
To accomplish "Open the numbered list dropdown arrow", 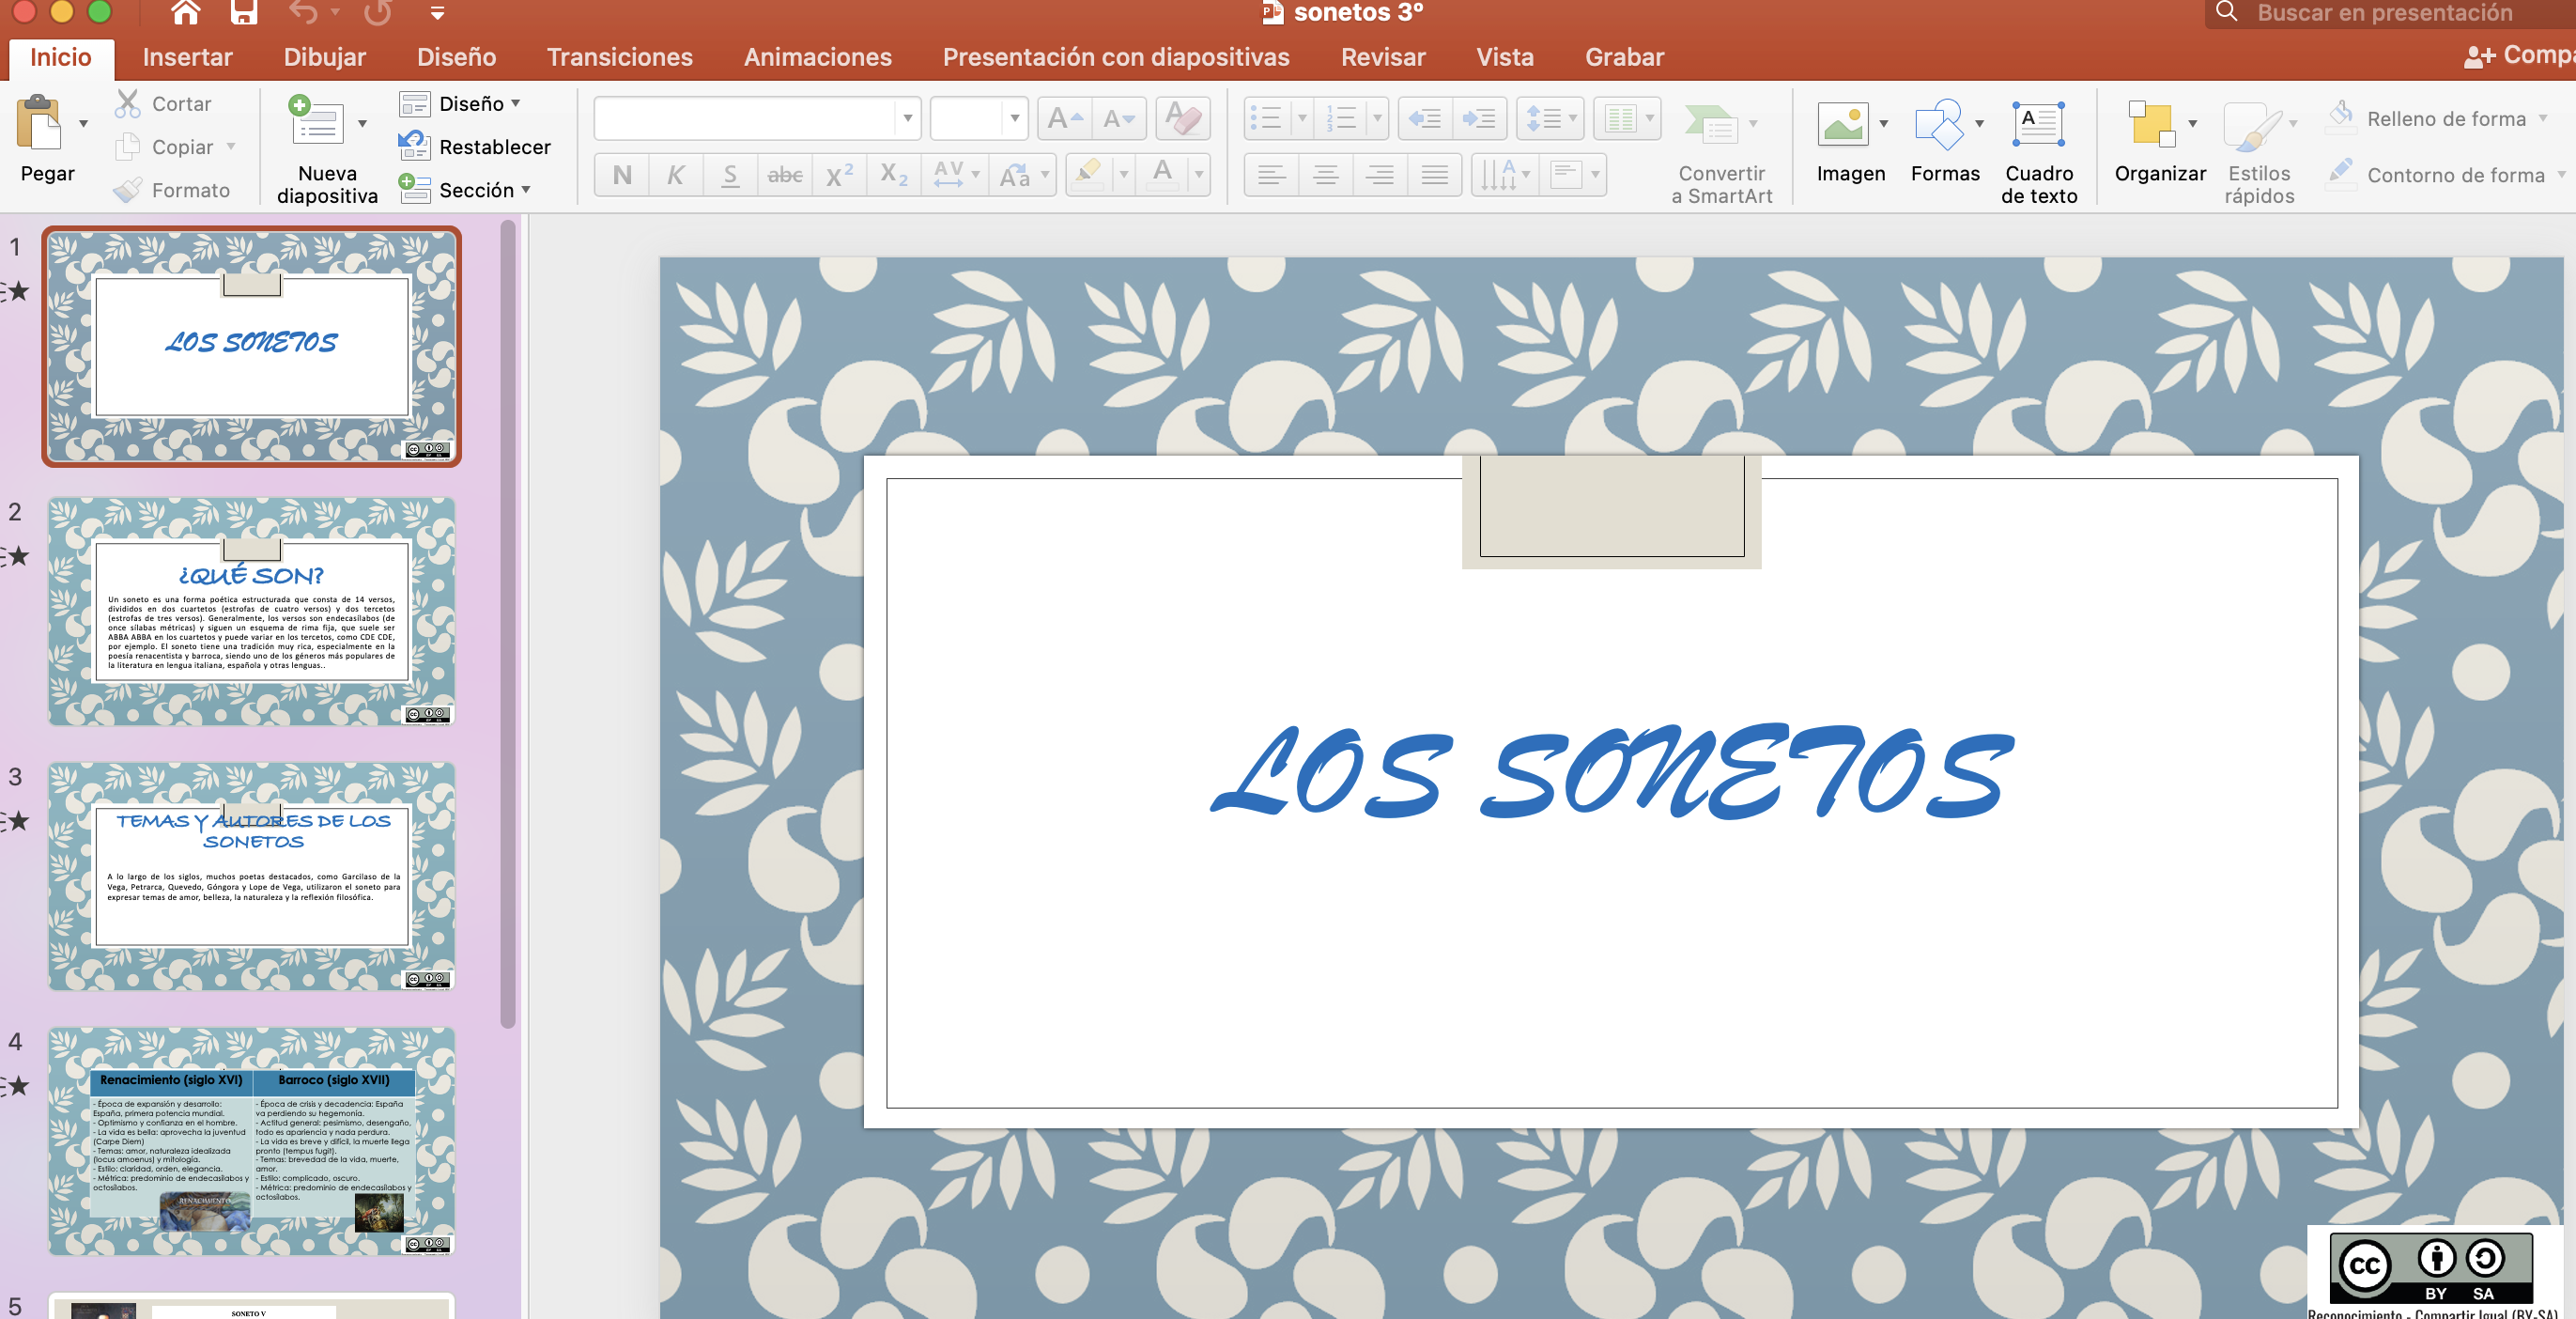I will tap(1377, 119).
